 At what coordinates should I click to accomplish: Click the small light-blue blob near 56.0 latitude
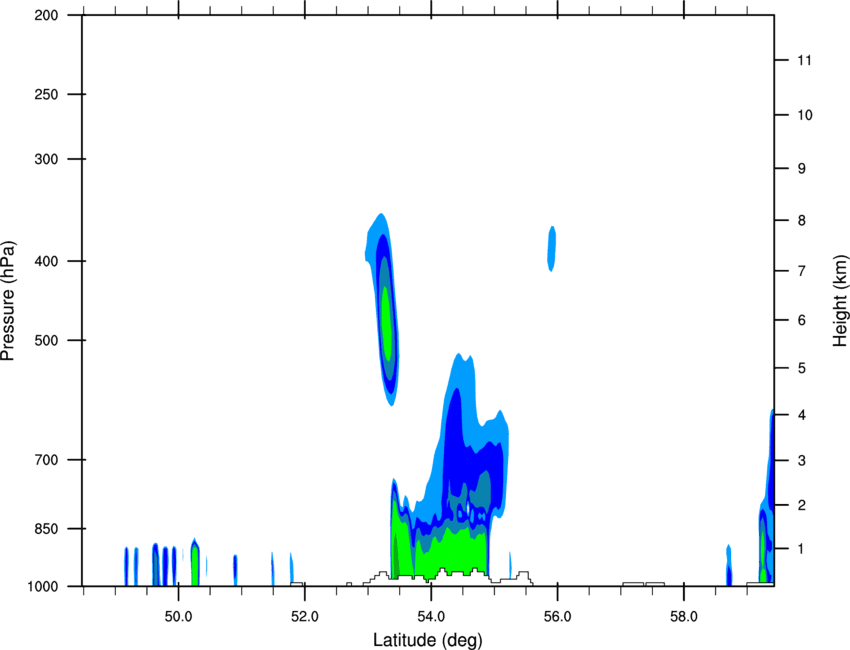552,248
